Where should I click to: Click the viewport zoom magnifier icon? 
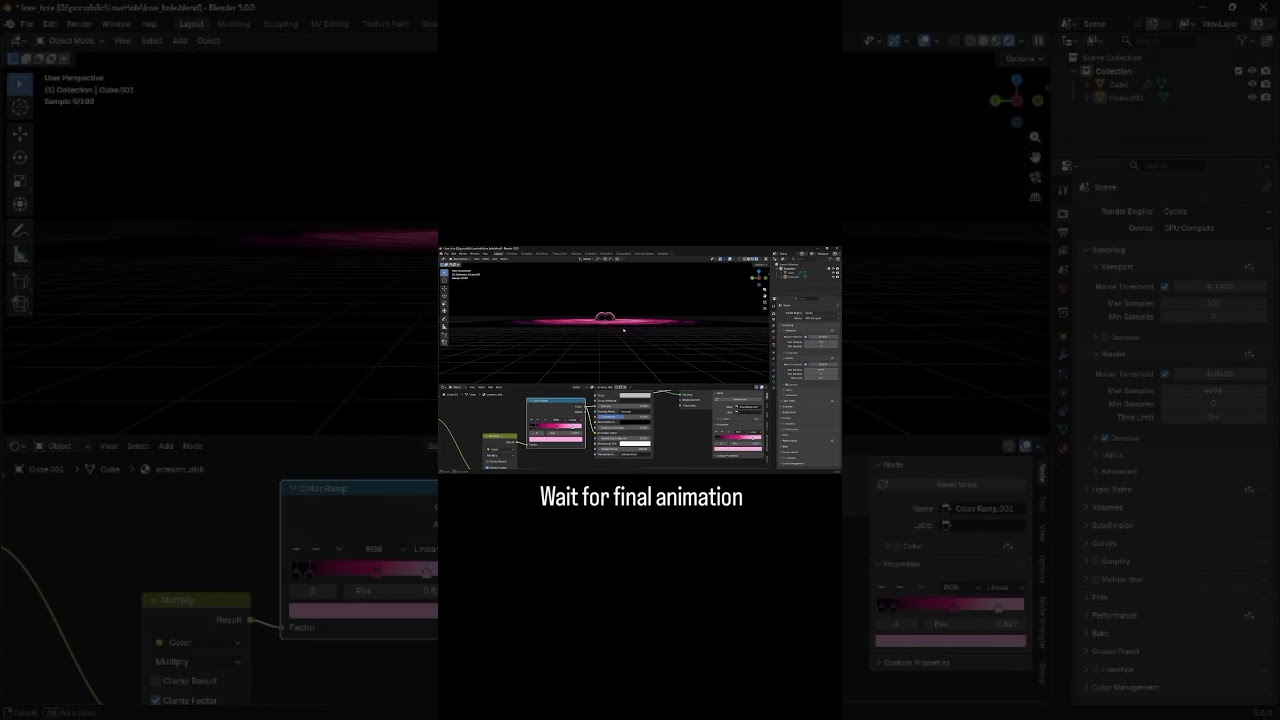click(1034, 137)
